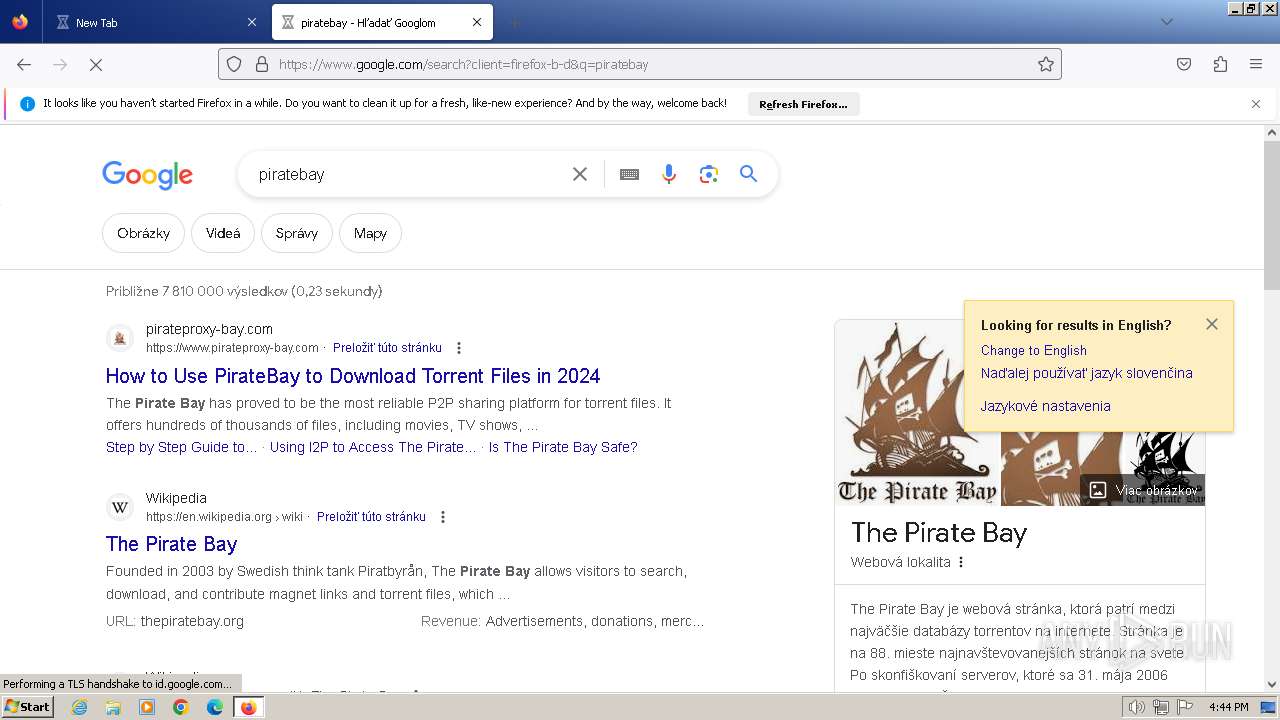Open the on-screen keyboard input tool
Viewport: 1280px width, 720px height.
coord(629,174)
